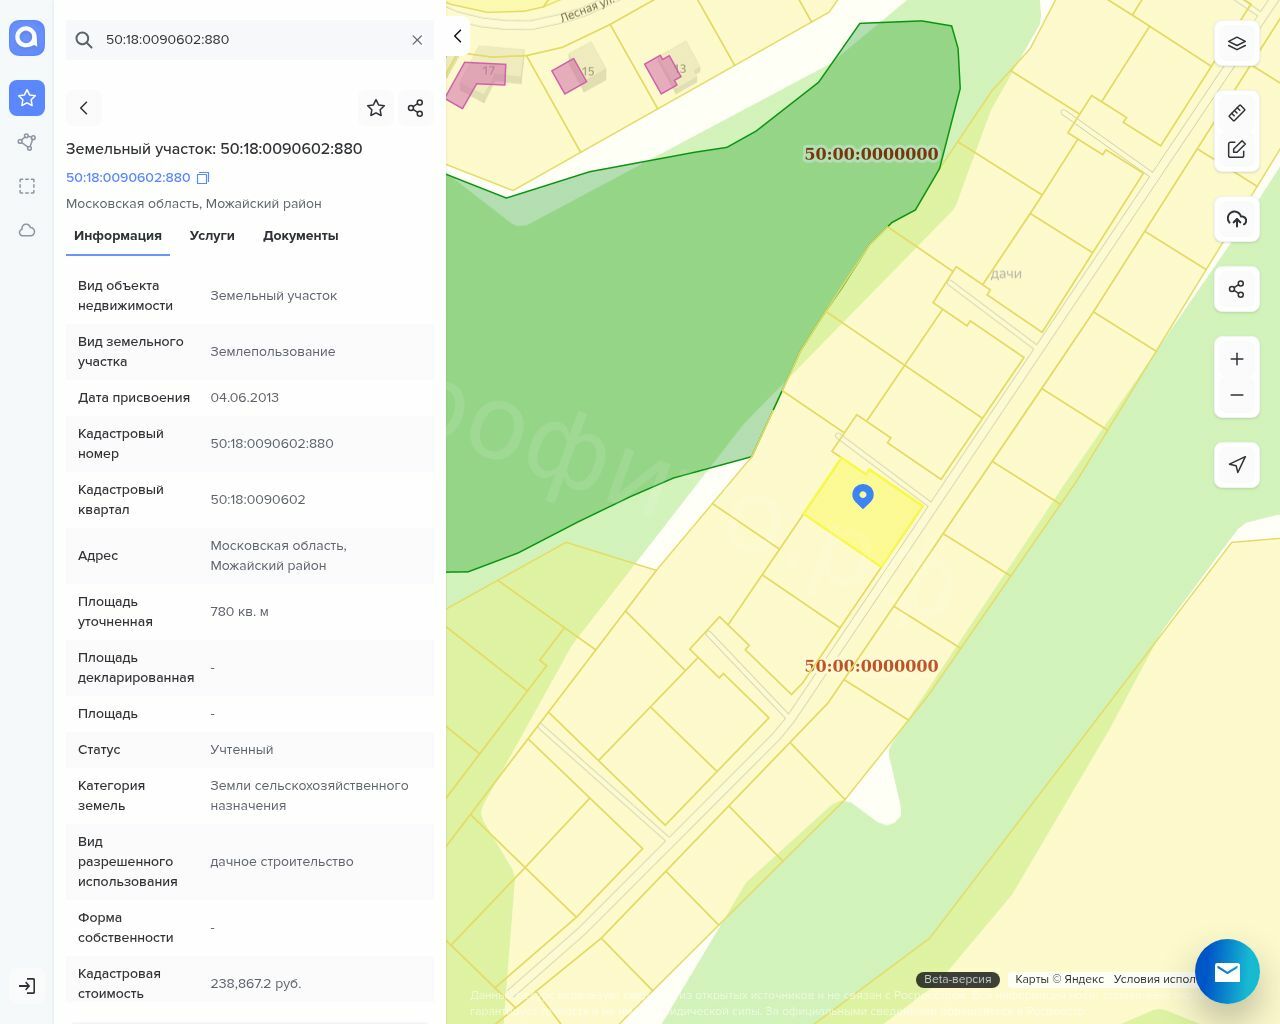The image size is (1280, 1024).
Task: Click the draw/edit on map icon
Action: (1236, 149)
